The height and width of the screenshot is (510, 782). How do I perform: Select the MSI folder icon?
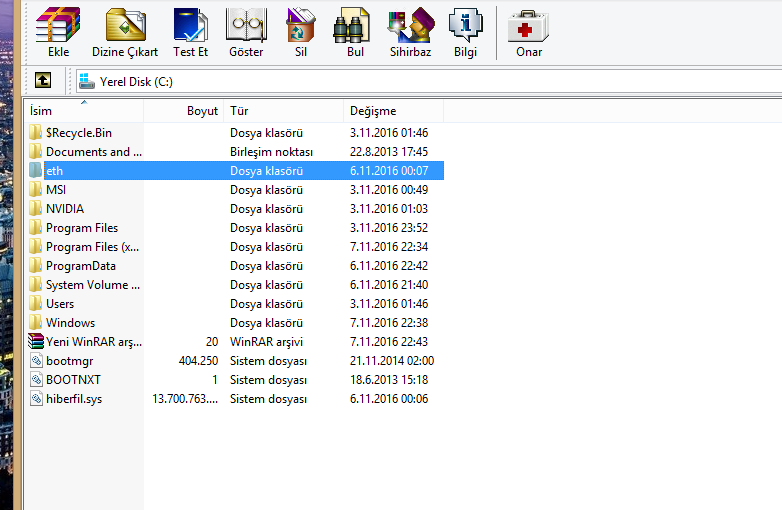point(35,189)
